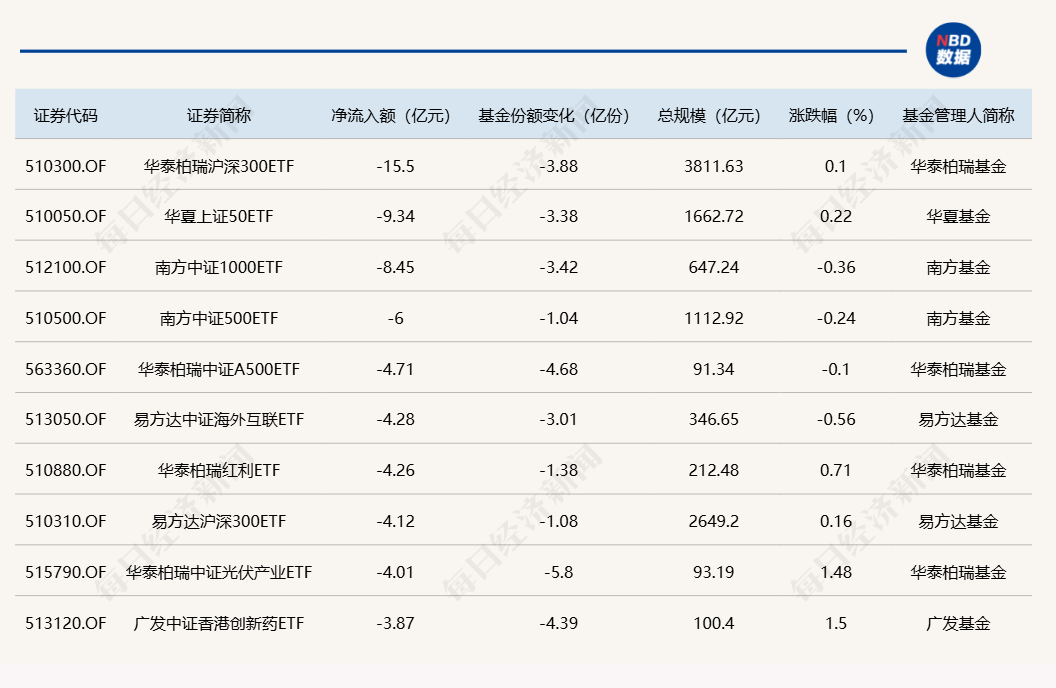Click security code 510300.OF
The width and height of the screenshot is (1056, 688).
pyautogui.click(x=66, y=166)
